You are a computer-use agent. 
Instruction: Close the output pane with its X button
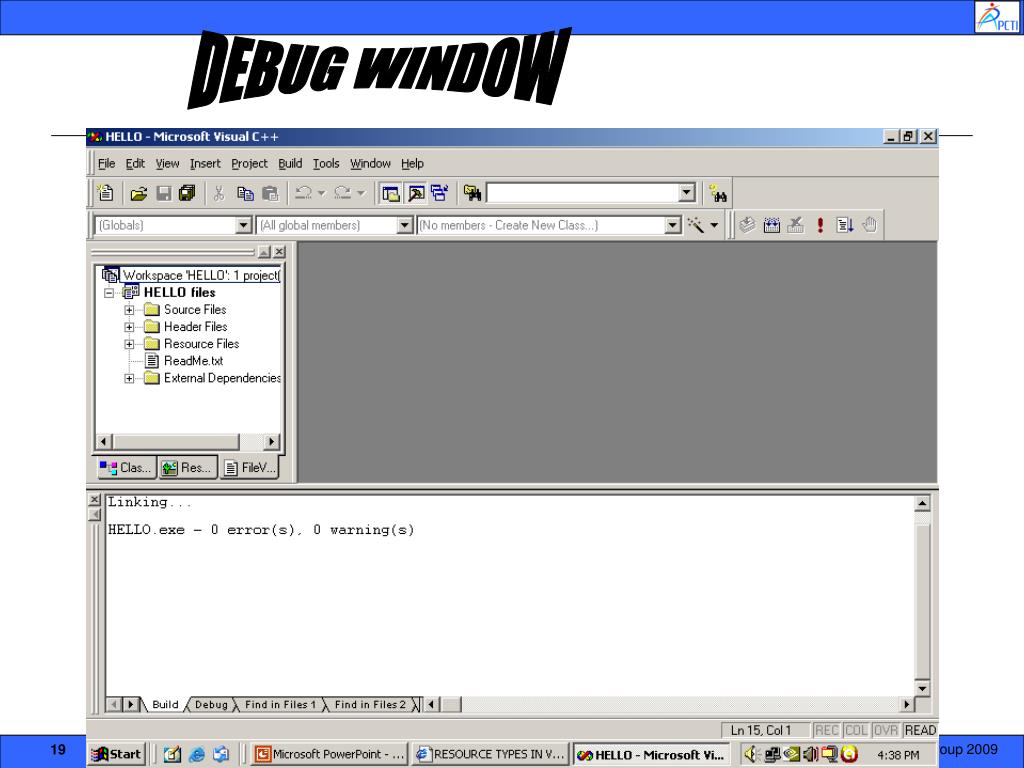click(x=94, y=500)
